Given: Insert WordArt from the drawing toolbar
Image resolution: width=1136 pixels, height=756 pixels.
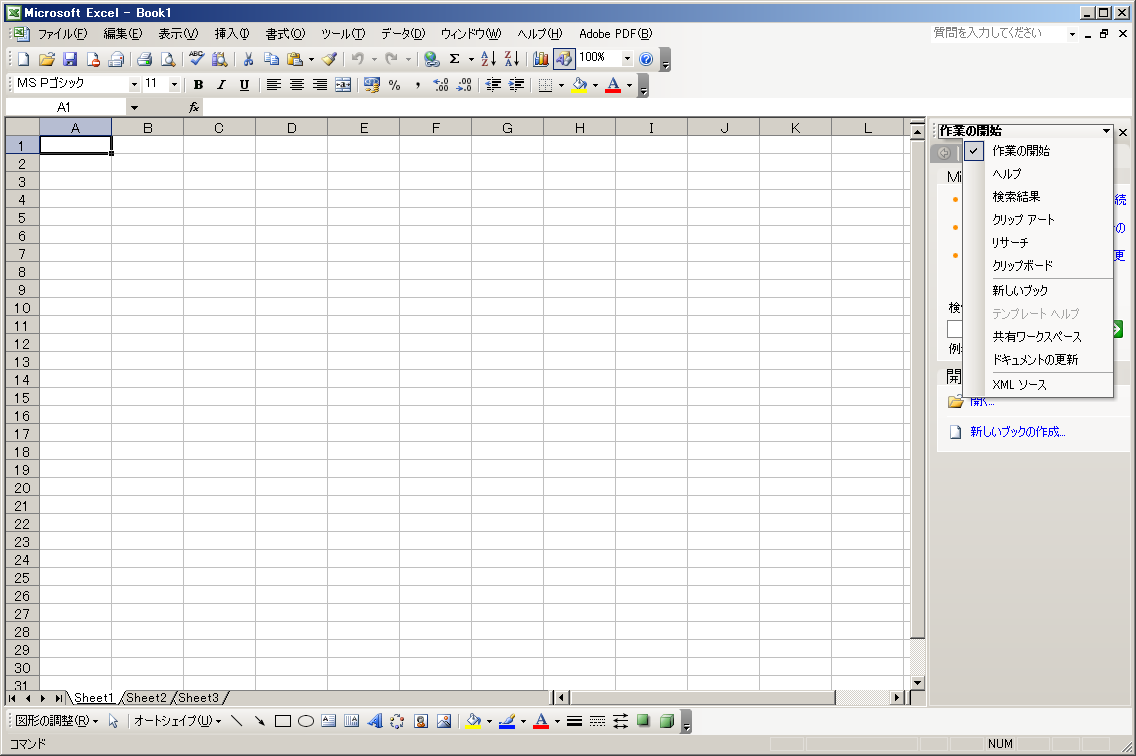Looking at the screenshot, I should pyautogui.click(x=375, y=721).
